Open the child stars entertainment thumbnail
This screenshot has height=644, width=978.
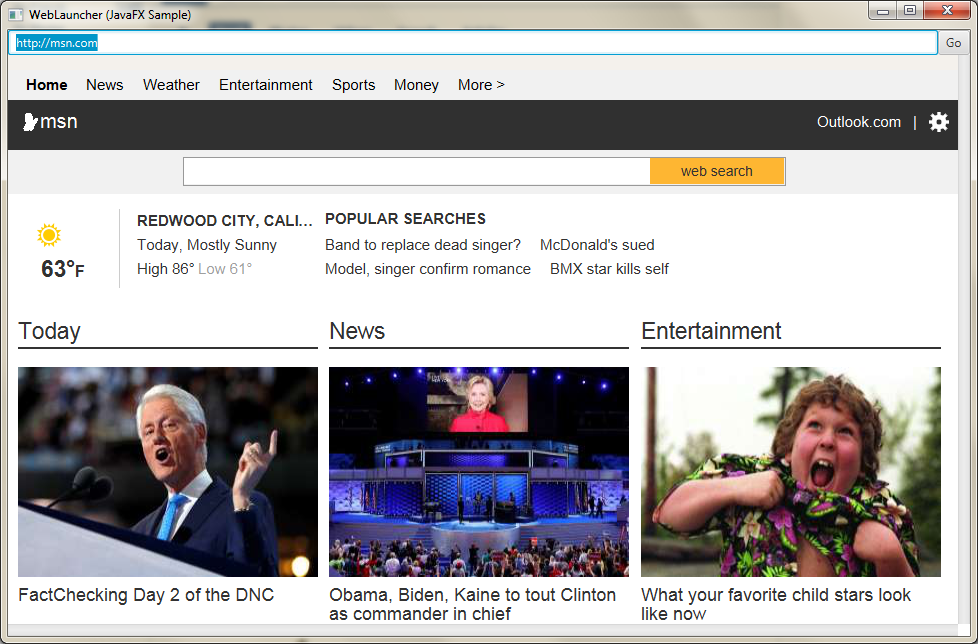click(790, 471)
